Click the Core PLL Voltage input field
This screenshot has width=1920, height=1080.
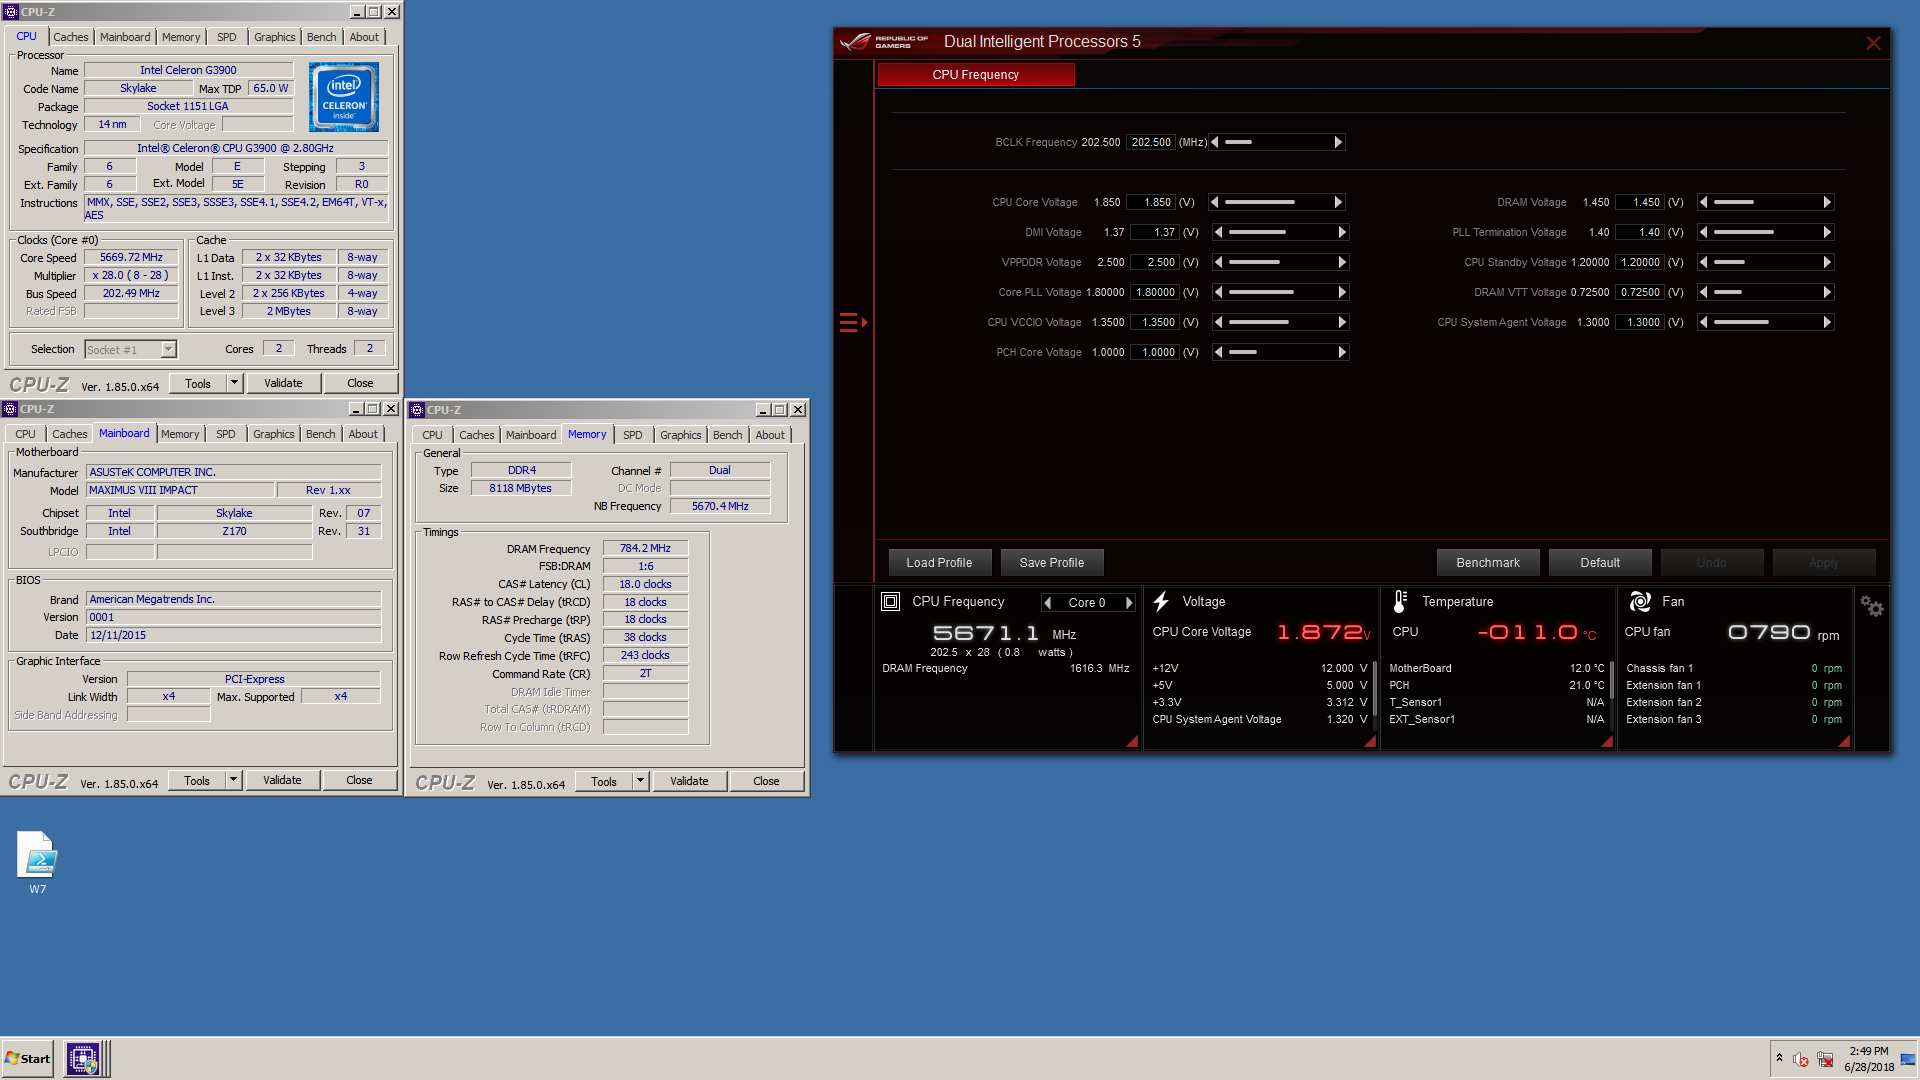tap(1155, 292)
